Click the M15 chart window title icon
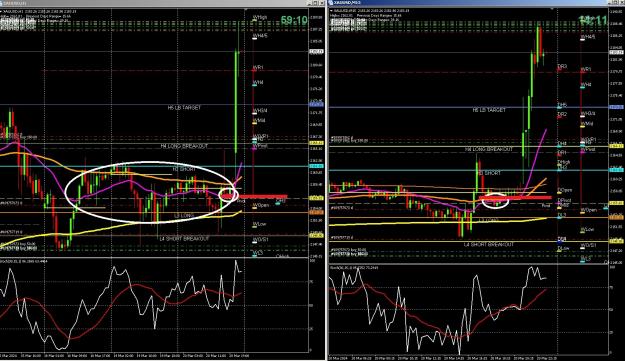The height and width of the screenshot is (361, 625). [331, 2]
